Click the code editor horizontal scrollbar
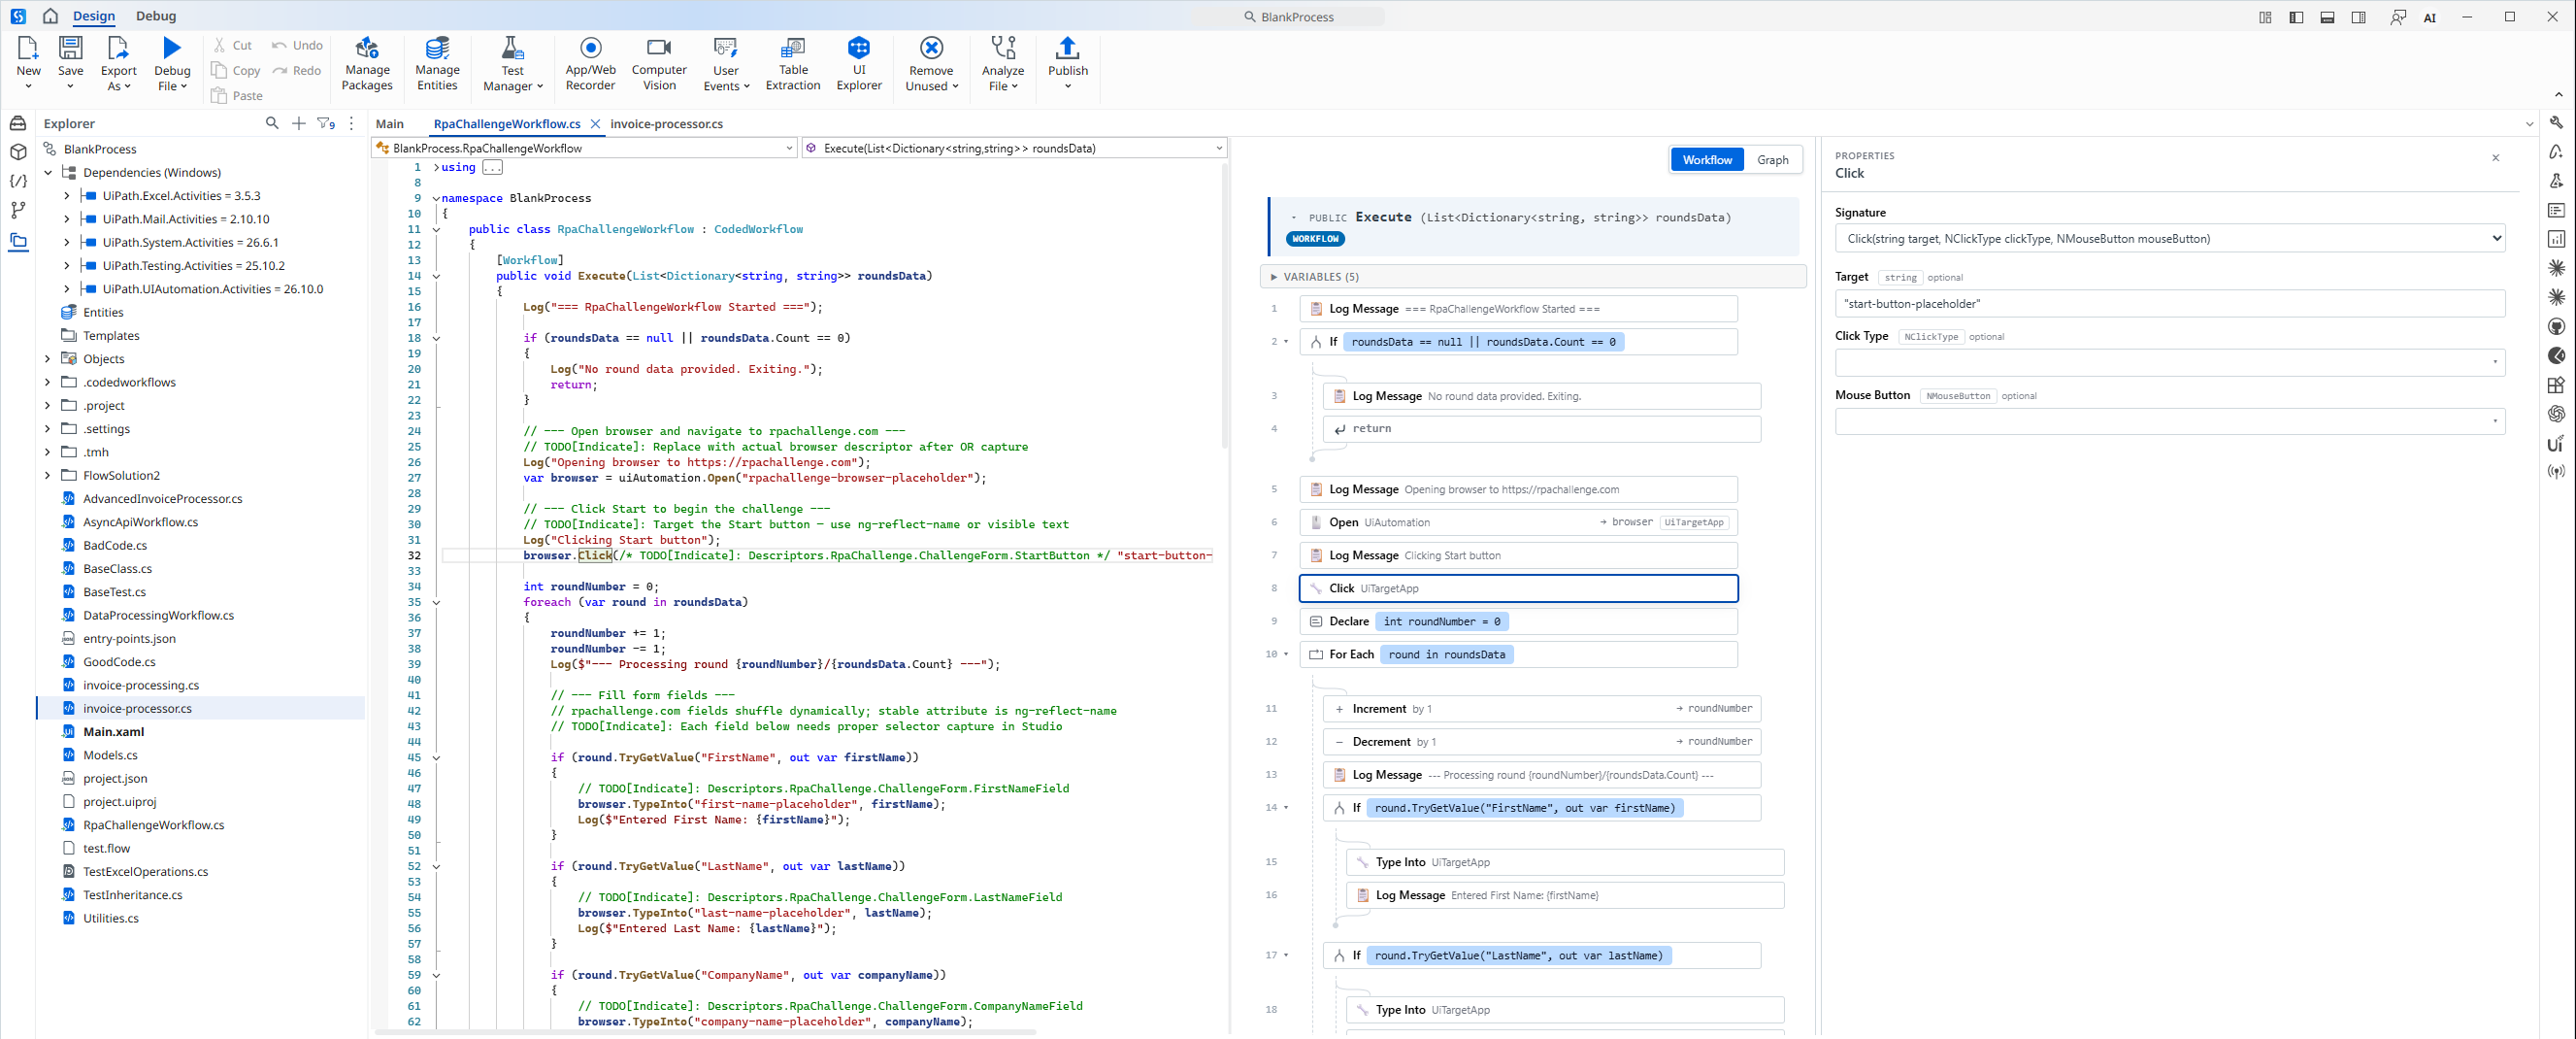 [x=705, y=1031]
